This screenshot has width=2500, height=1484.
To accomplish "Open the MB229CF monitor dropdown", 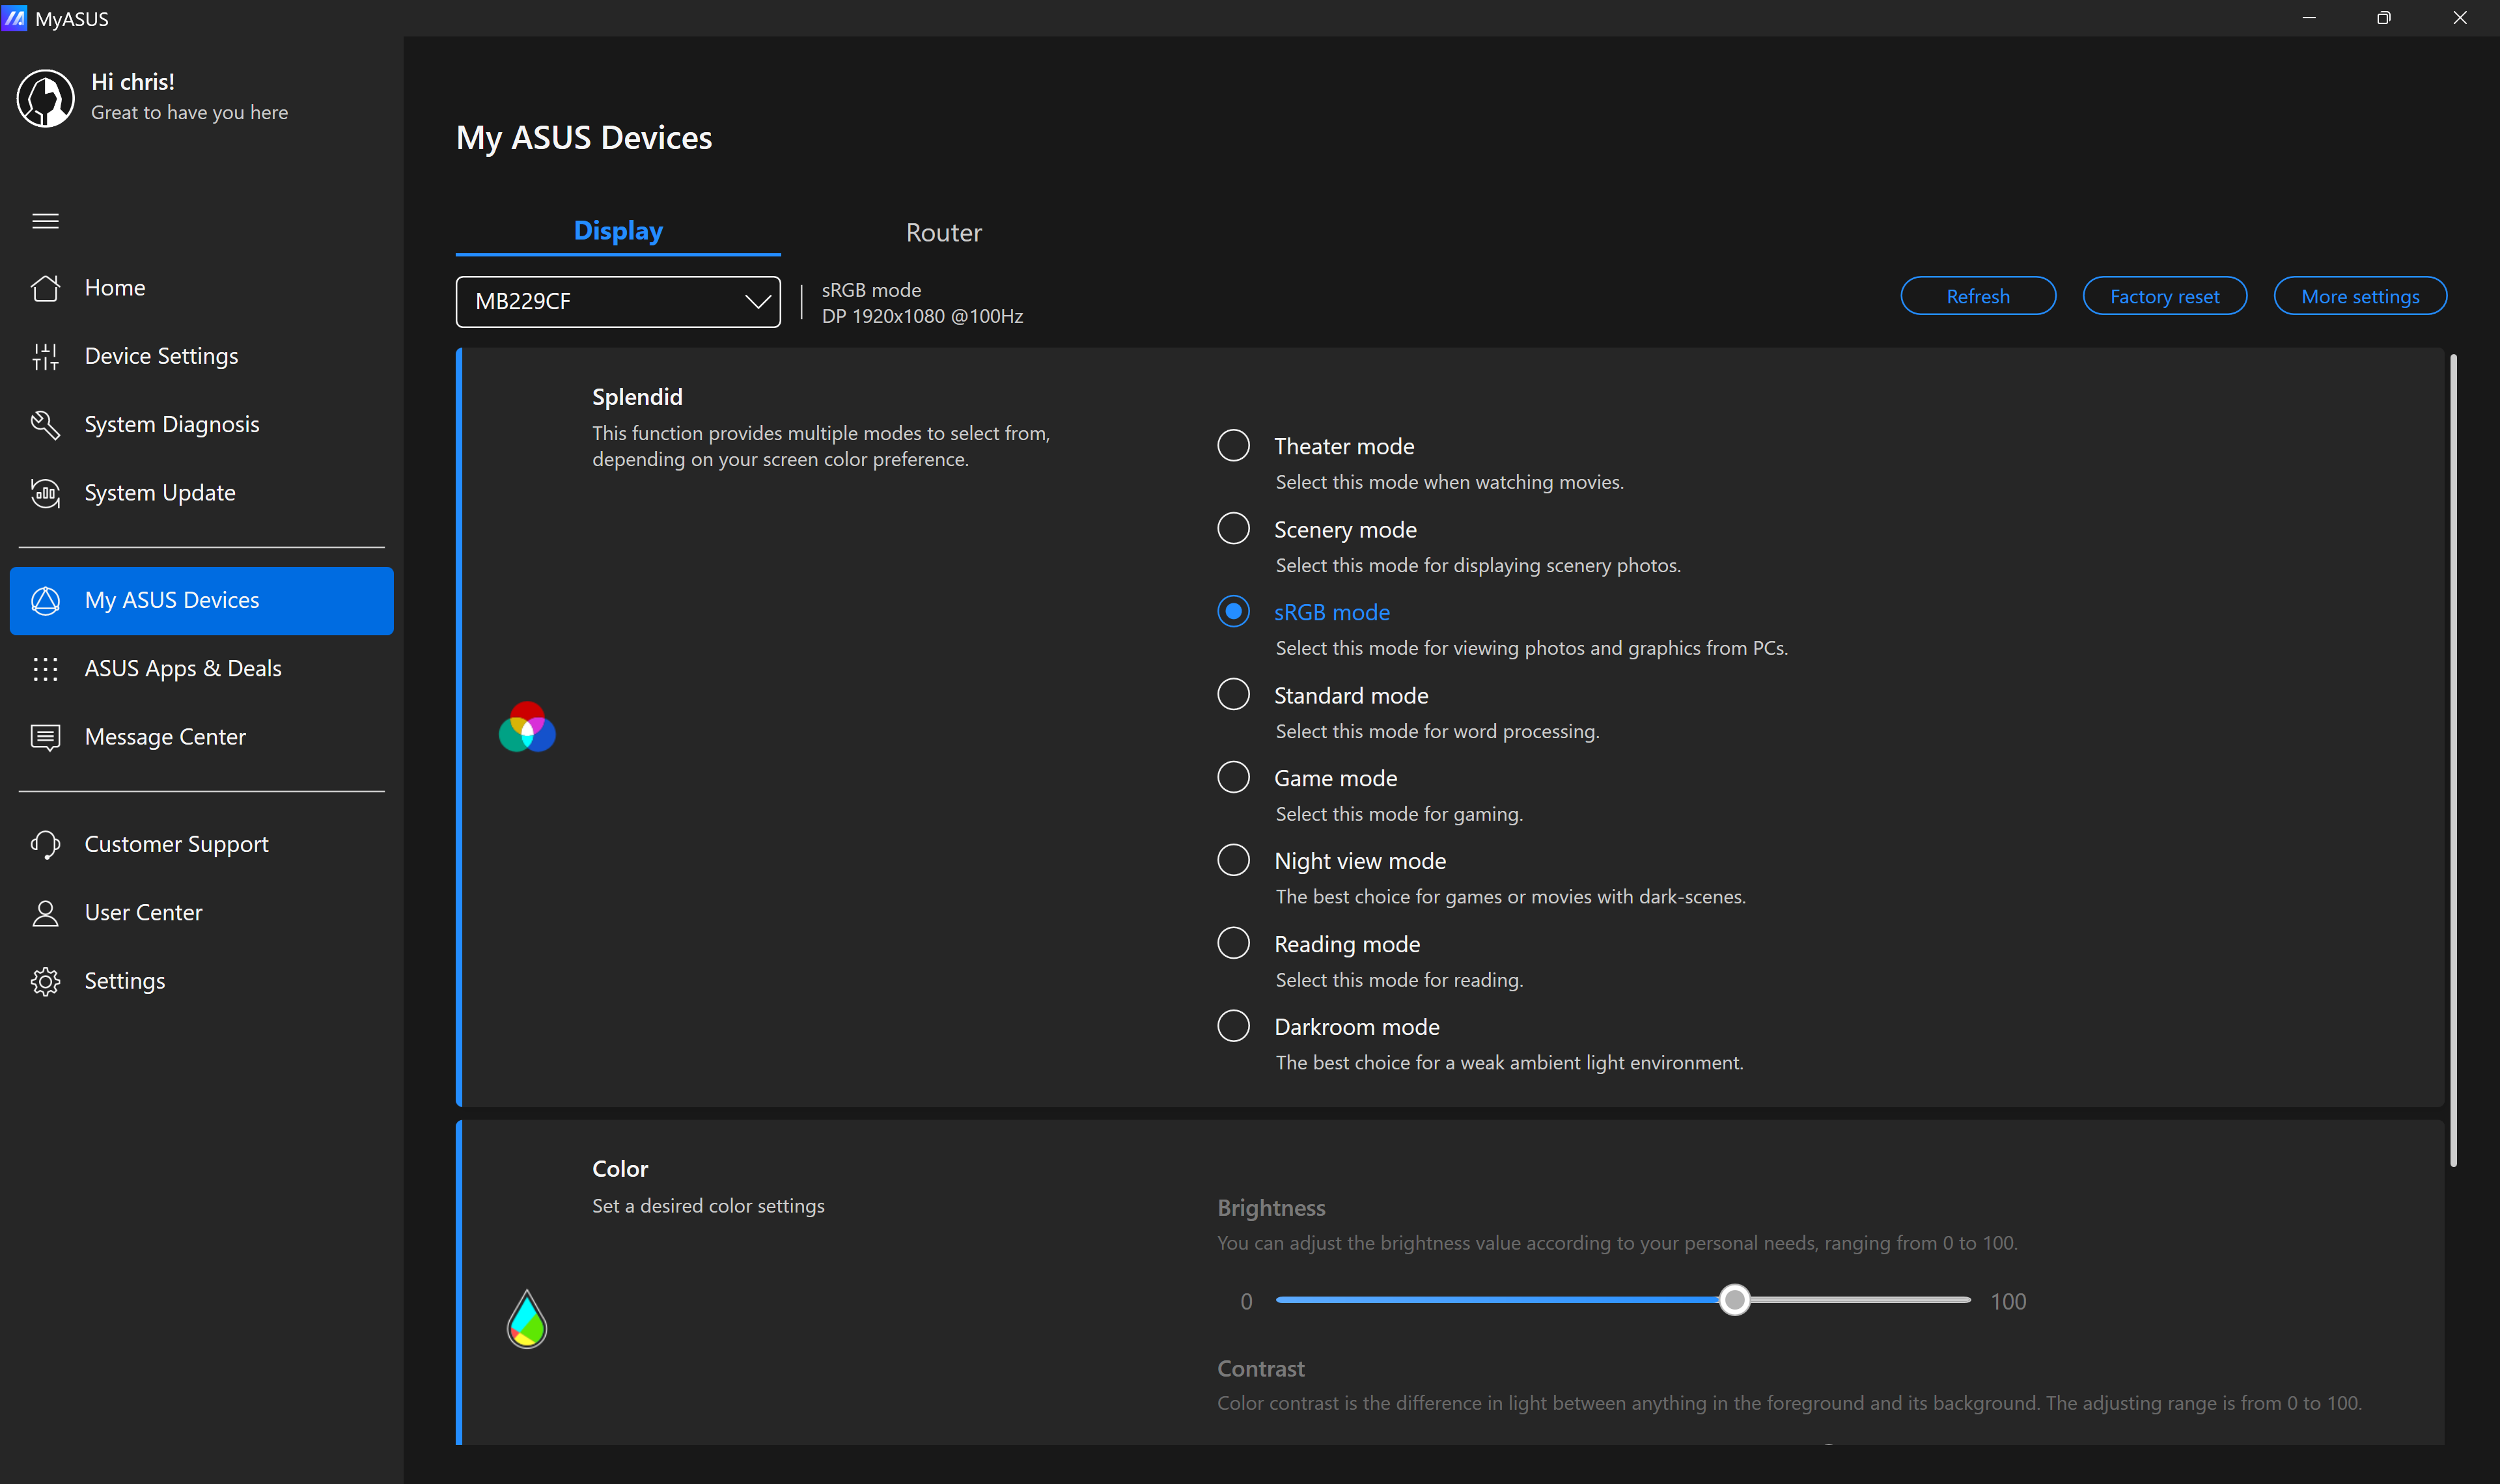I will (618, 301).
